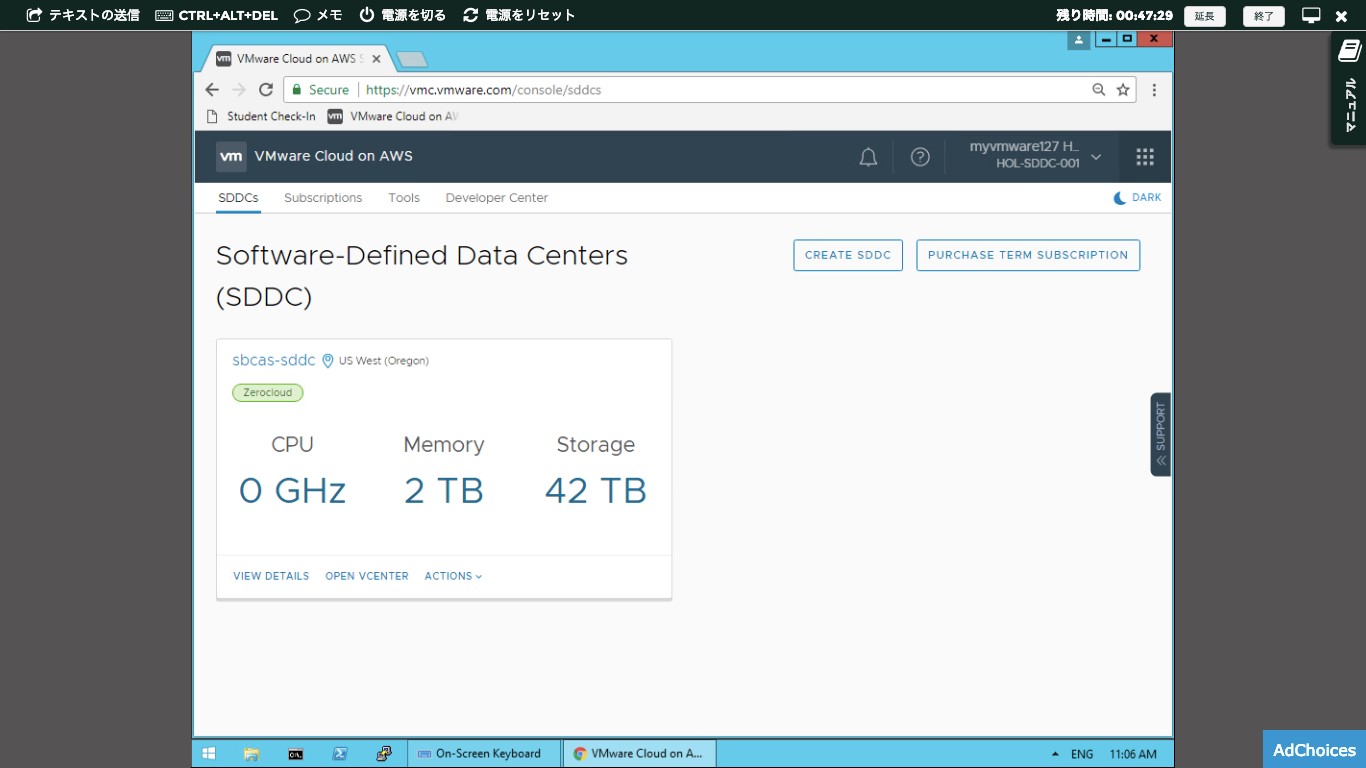Click the browser forward arrow

(x=239, y=90)
